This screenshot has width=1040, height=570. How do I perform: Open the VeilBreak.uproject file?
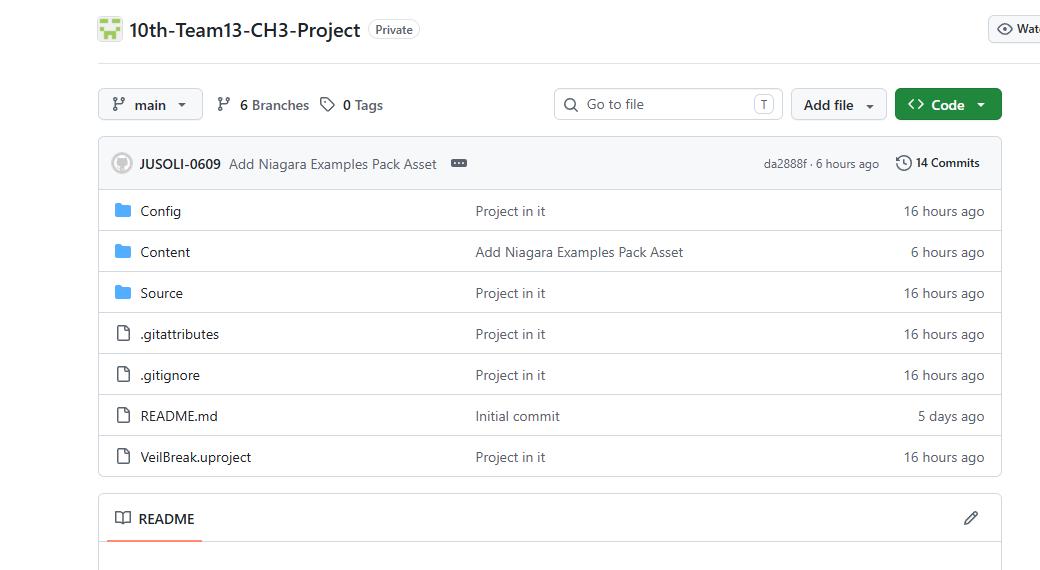point(196,457)
